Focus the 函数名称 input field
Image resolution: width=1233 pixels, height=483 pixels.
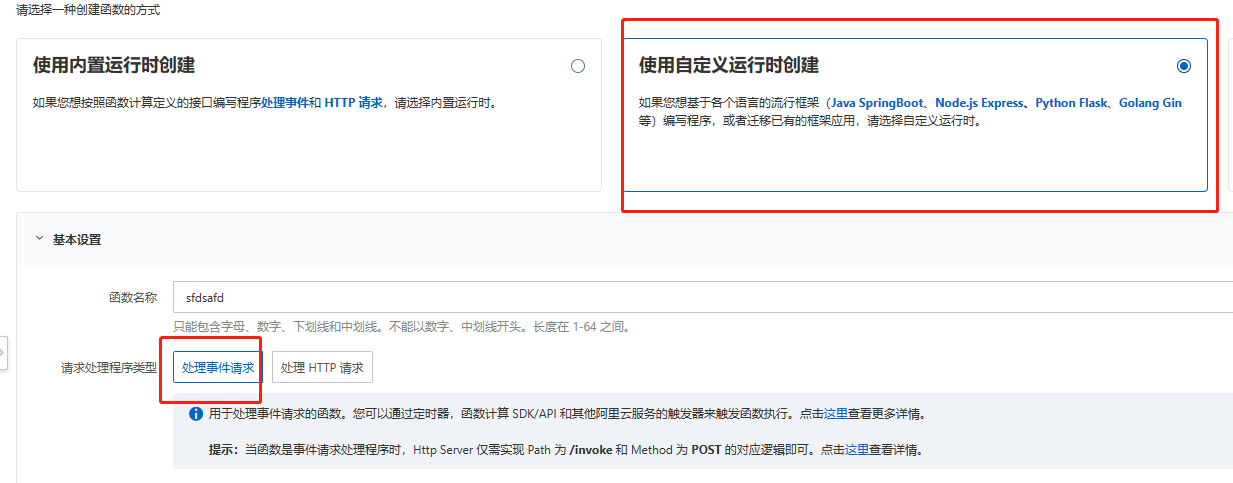(703, 297)
